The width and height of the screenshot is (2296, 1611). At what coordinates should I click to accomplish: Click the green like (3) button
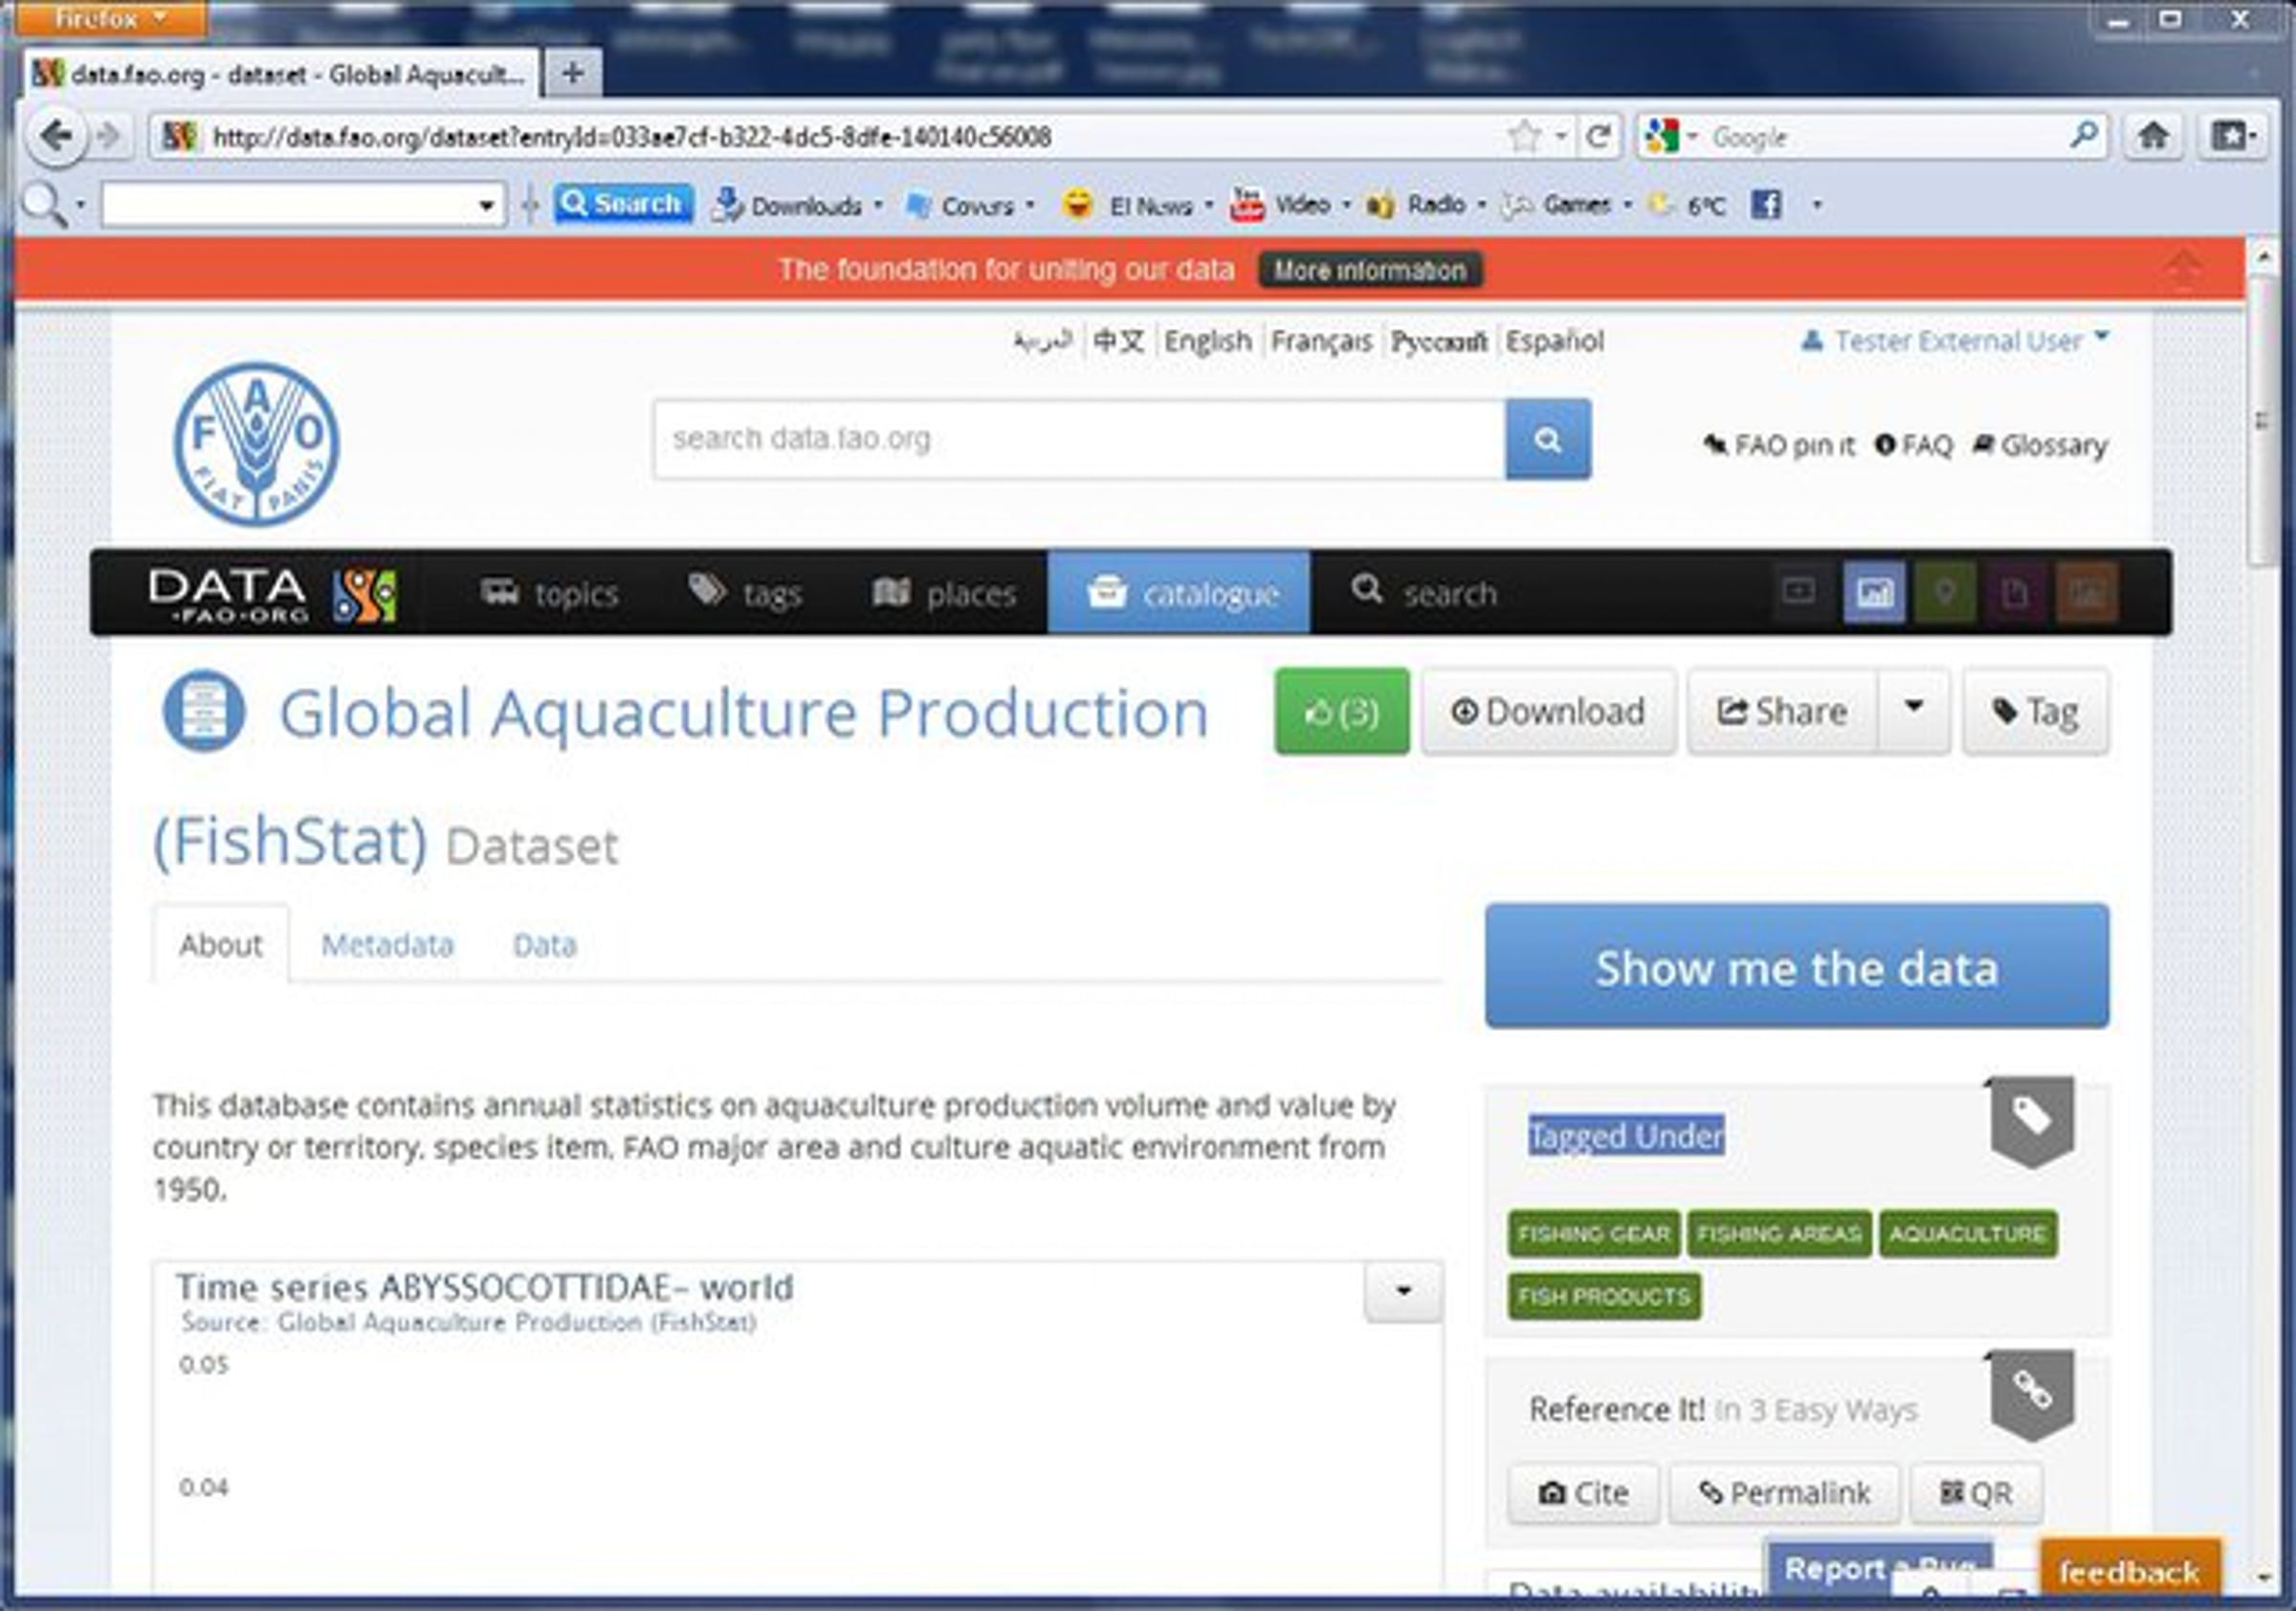point(1342,711)
